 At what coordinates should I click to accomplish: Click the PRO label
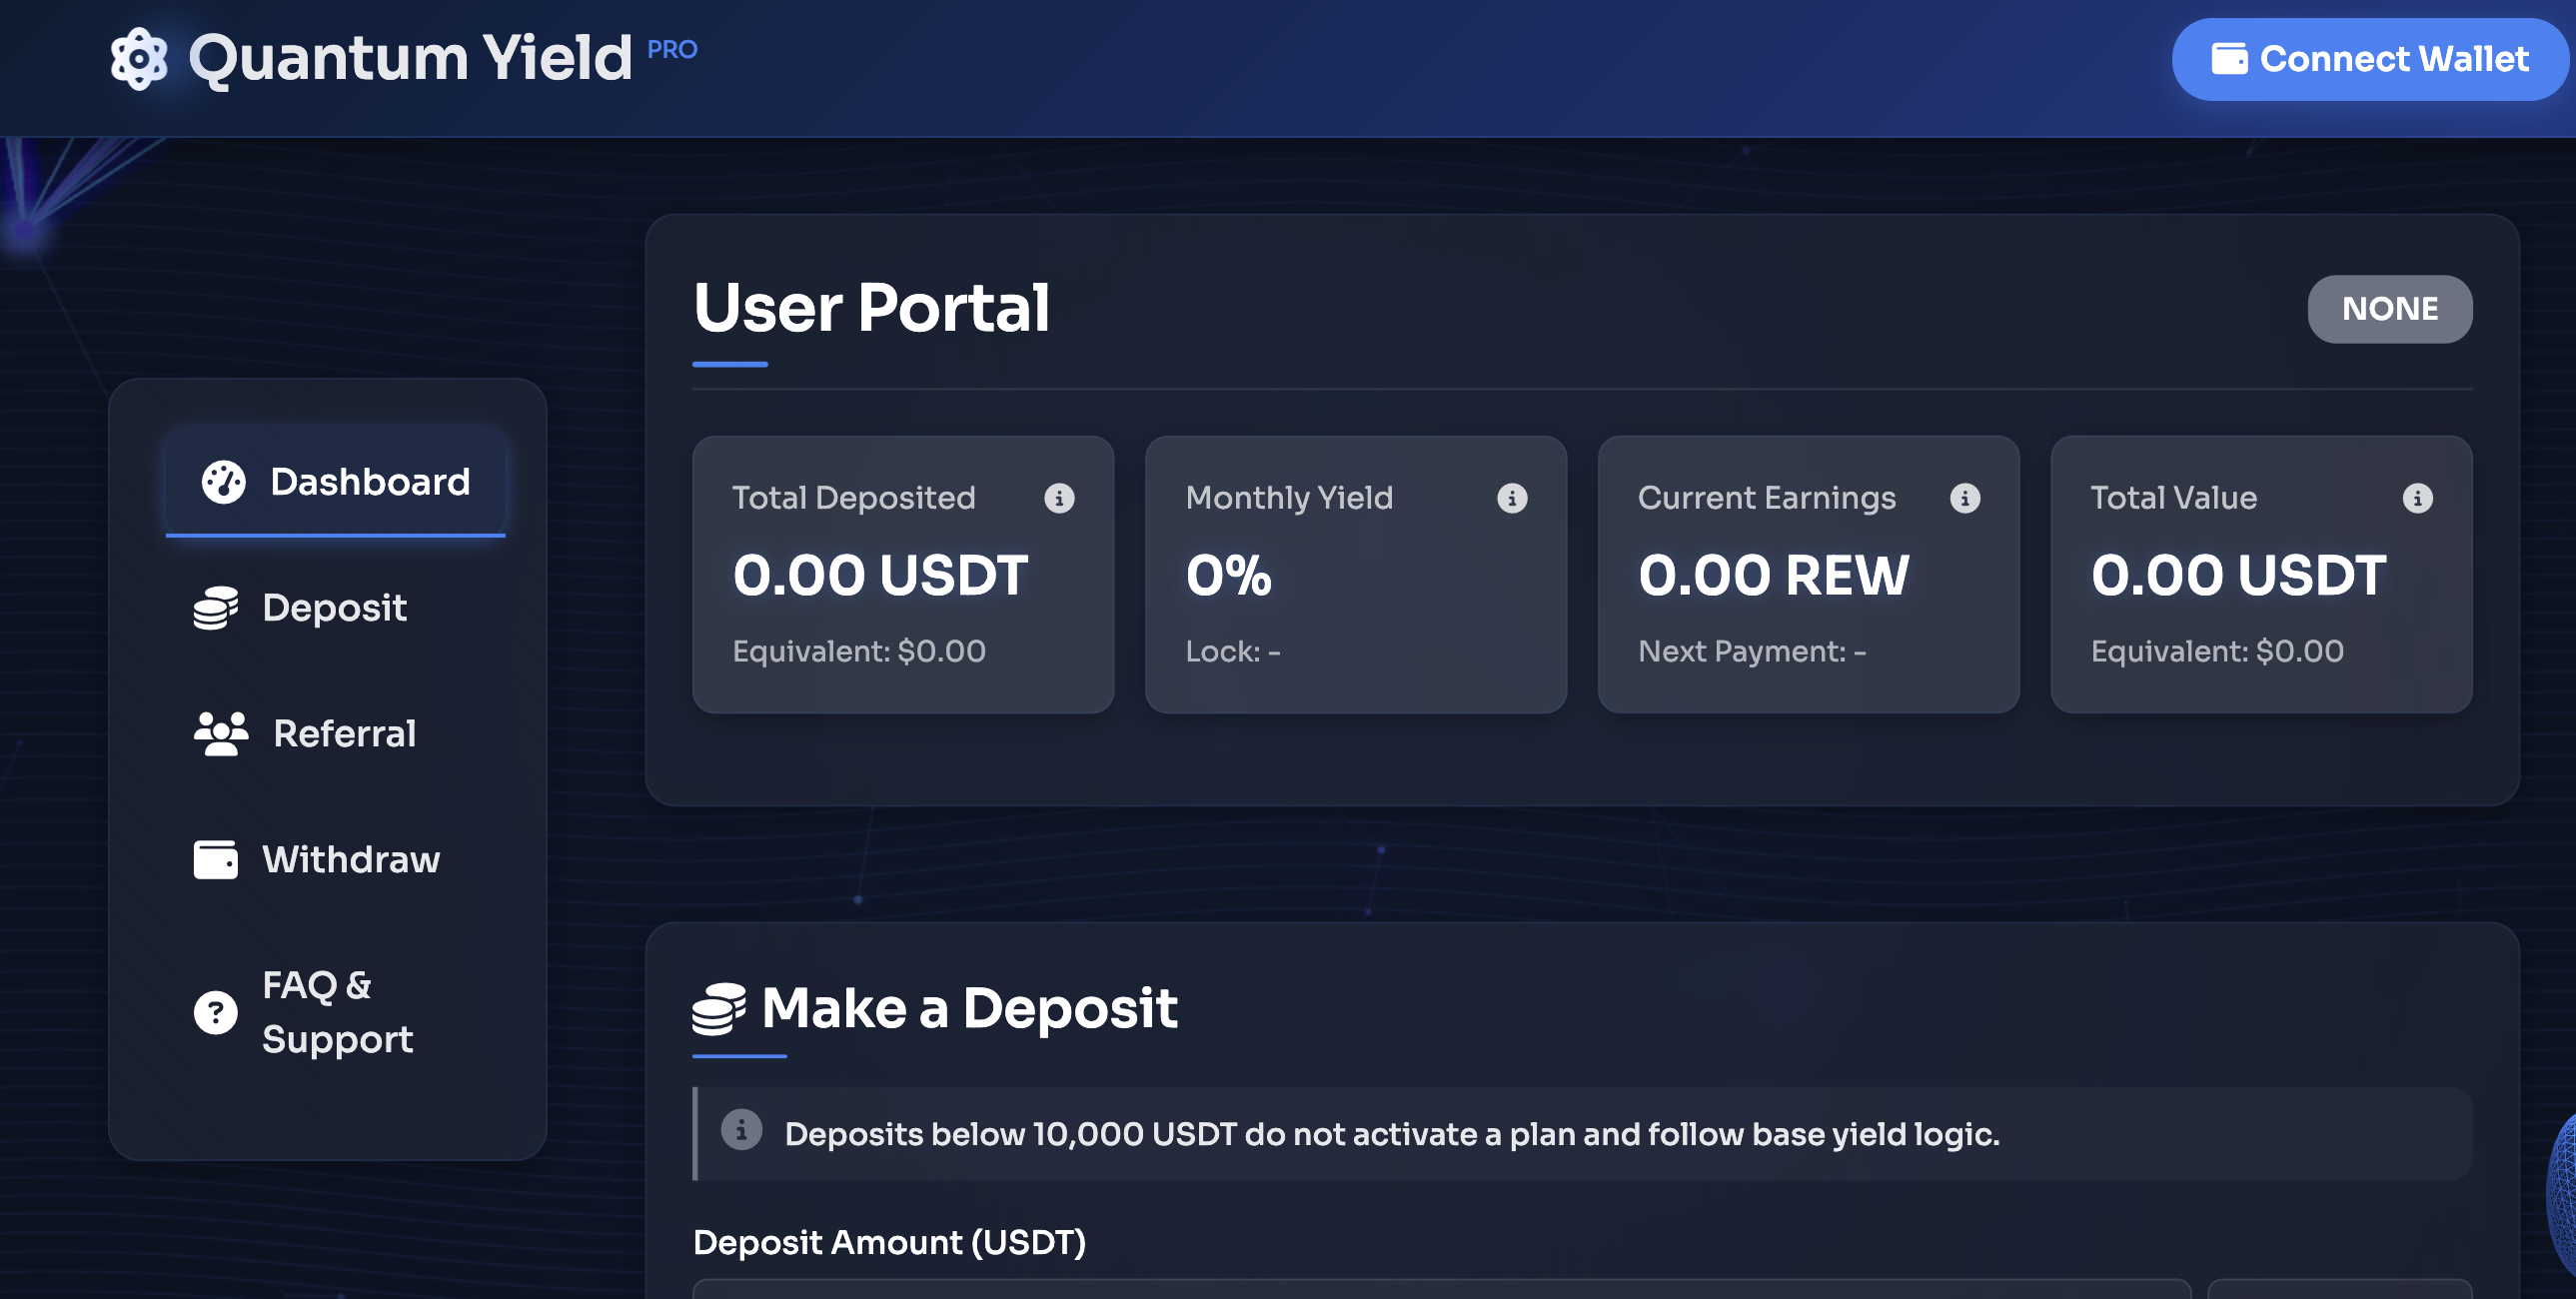tap(672, 49)
